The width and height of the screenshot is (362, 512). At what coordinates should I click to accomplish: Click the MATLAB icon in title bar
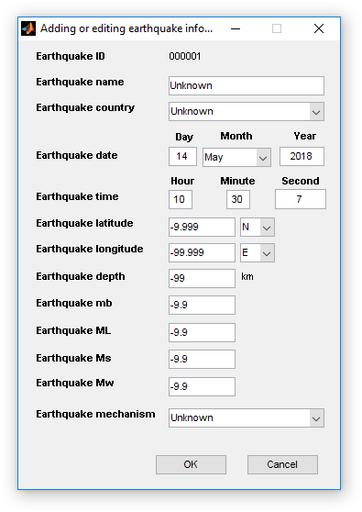[x=28, y=29]
